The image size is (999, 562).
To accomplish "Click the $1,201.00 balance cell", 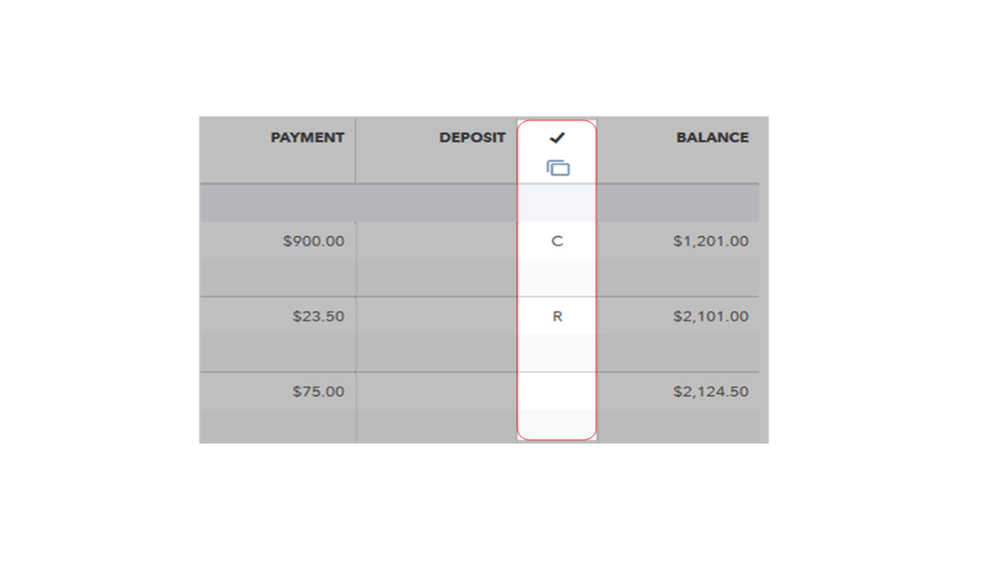I will point(710,241).
